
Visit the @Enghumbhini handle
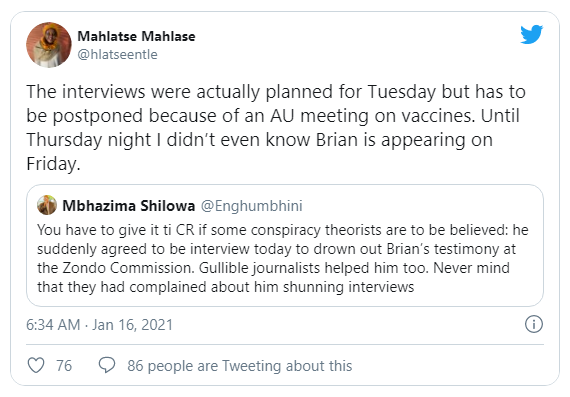click(252, 206)
